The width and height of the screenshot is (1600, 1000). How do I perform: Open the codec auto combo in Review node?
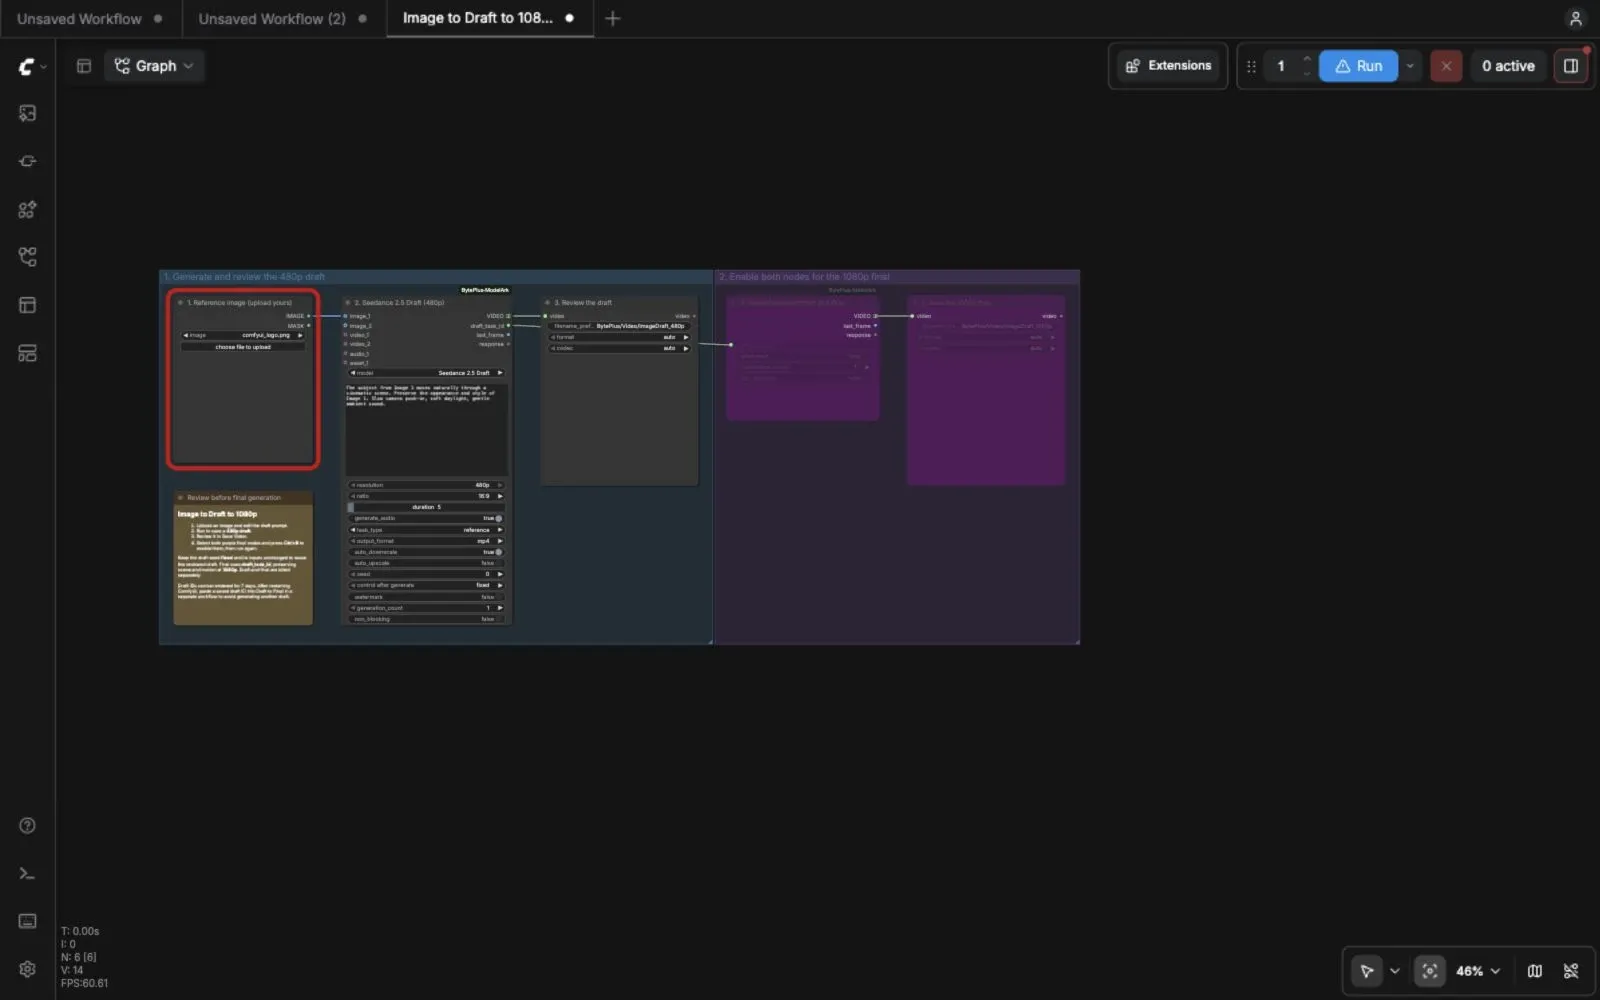[x=620, y=348]
